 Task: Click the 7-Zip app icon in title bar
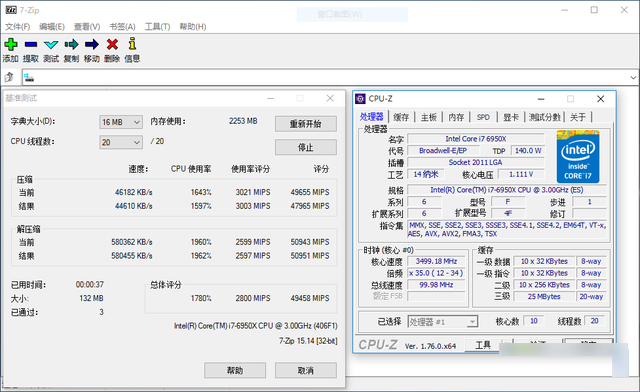(11, 10)
